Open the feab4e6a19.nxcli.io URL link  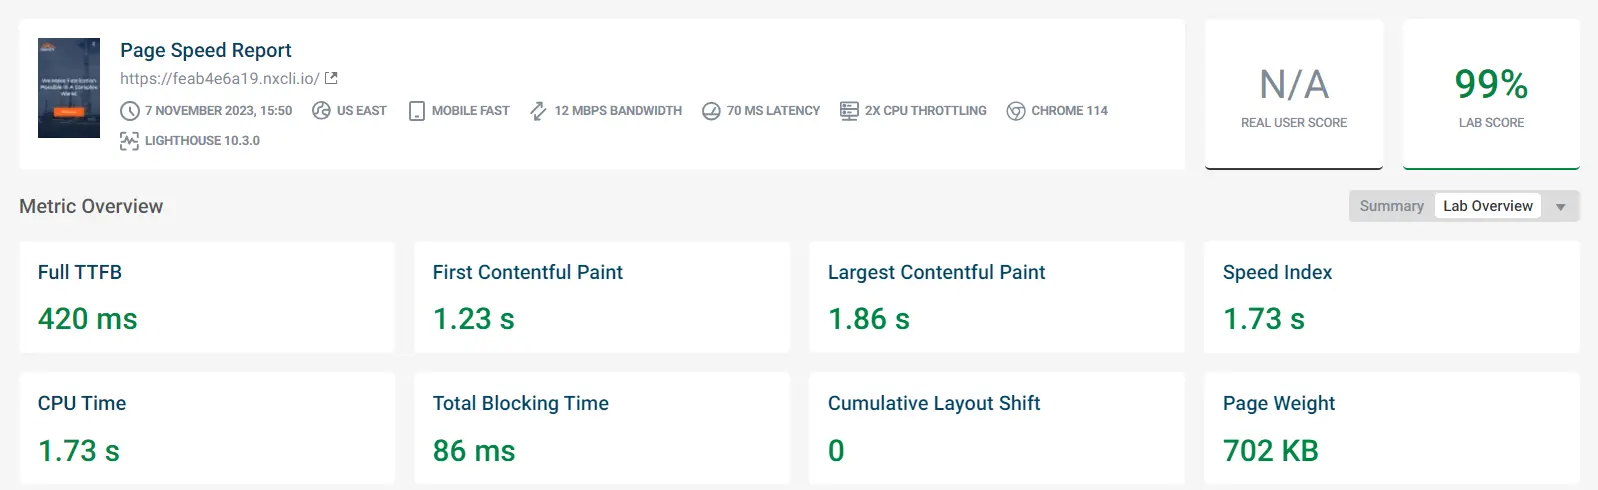[x=220, y=78]
